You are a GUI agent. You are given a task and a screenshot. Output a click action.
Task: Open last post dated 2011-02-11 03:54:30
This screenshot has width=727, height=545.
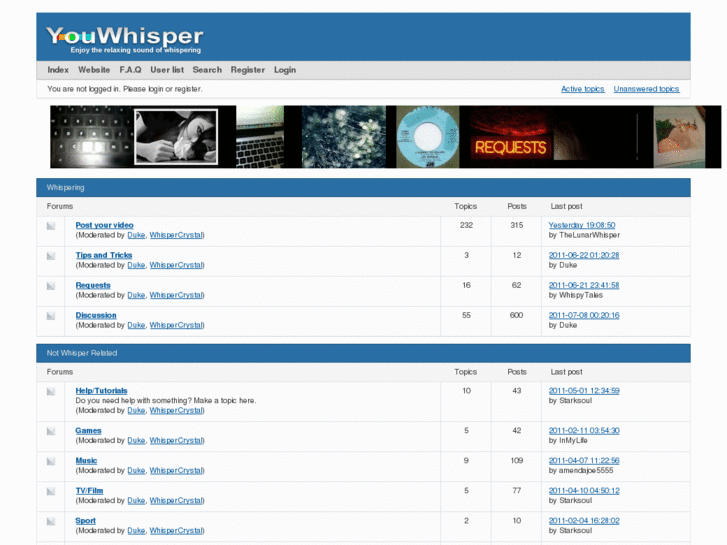pos(584,430)
